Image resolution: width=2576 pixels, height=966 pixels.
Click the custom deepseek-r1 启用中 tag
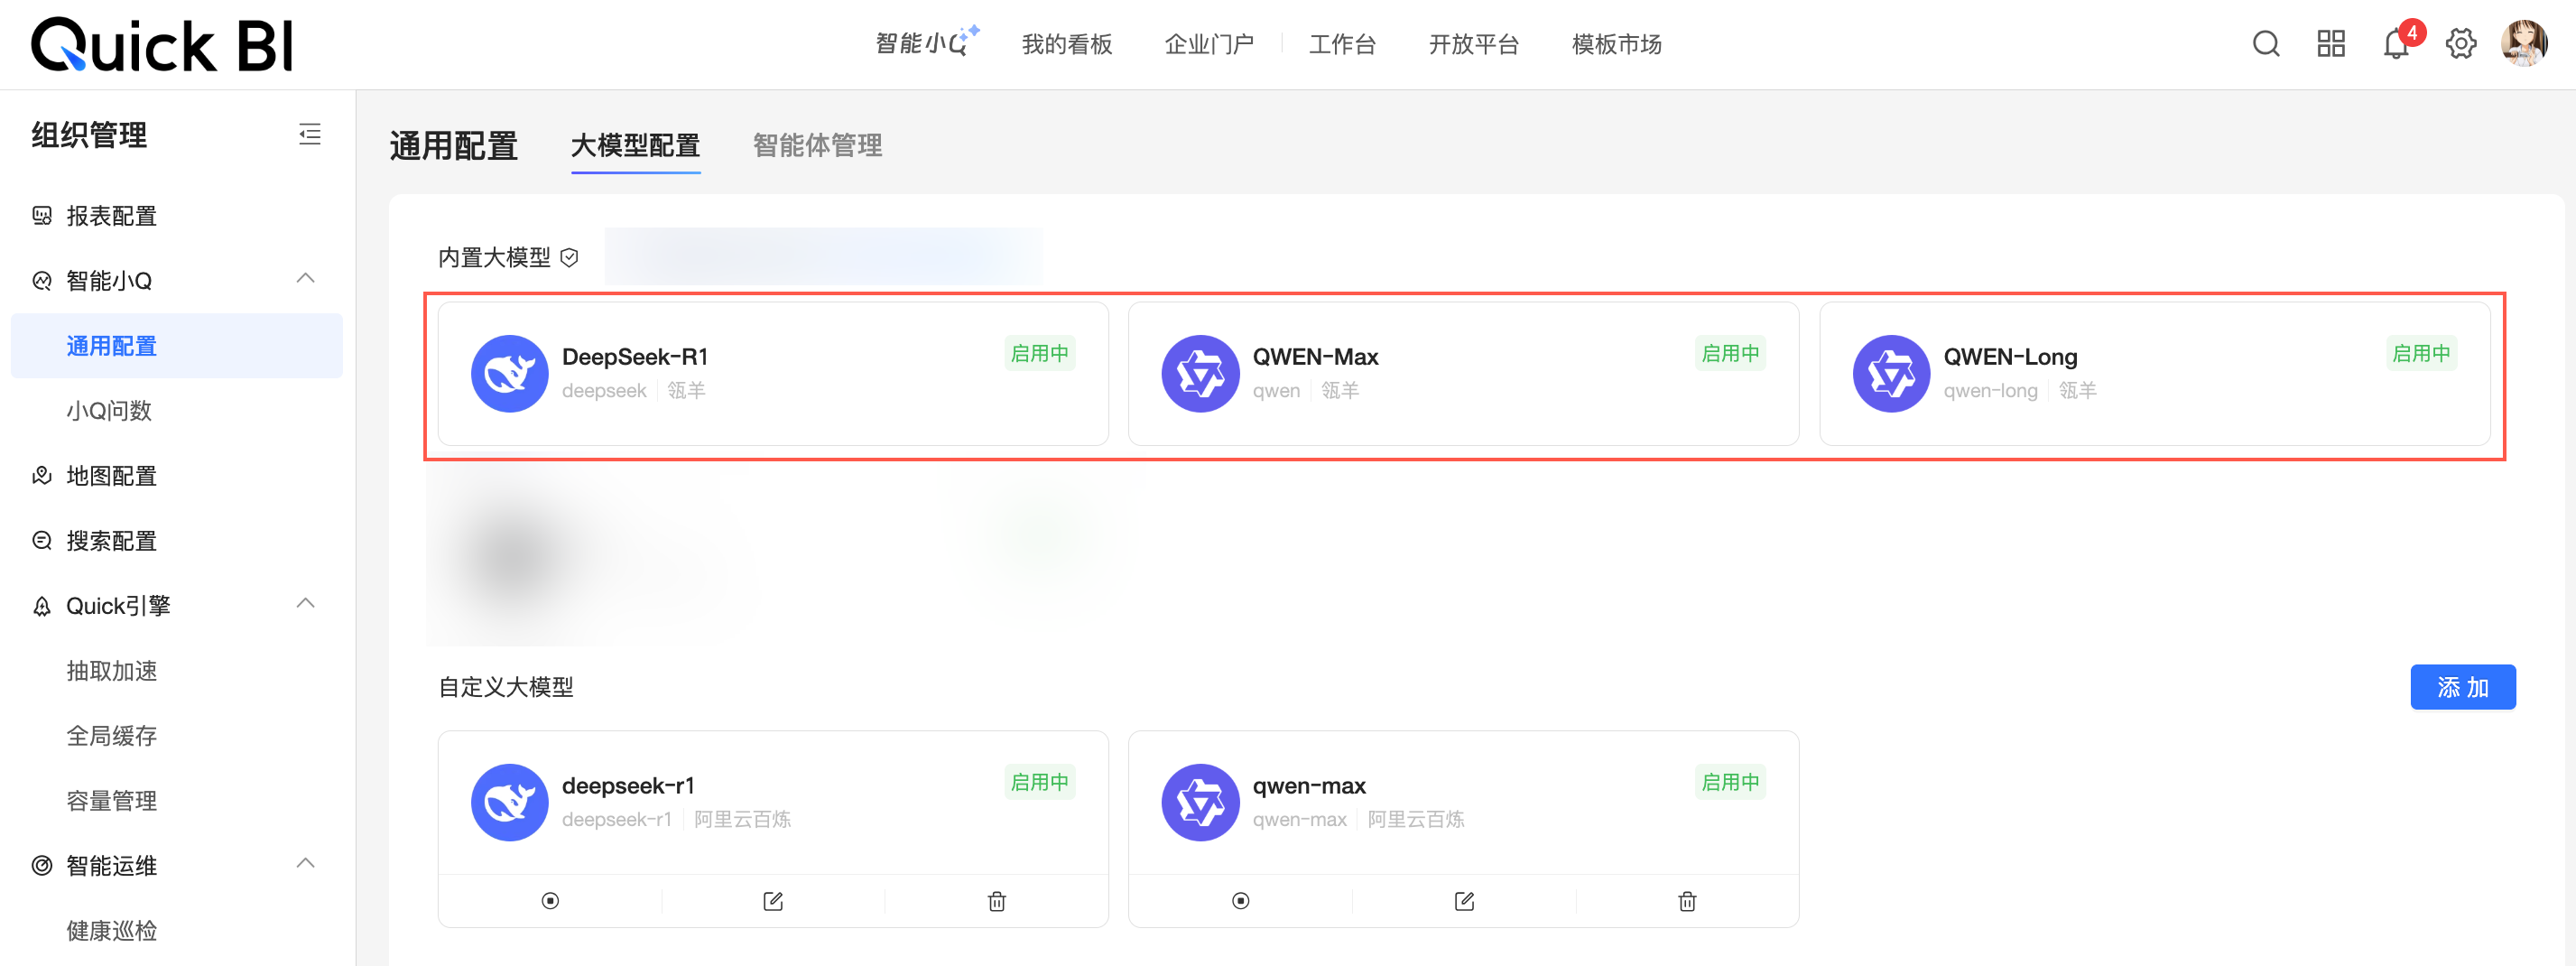click(1040, 782)
